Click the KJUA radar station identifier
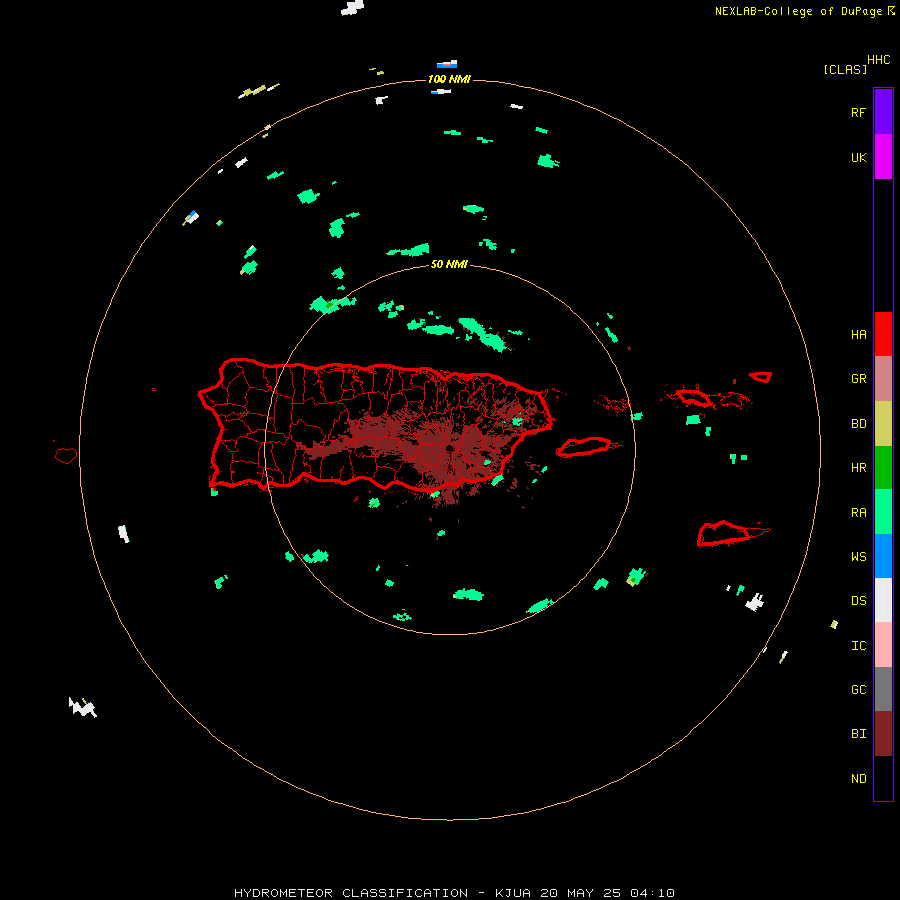The image size is (900, 900). click(513, 893)
